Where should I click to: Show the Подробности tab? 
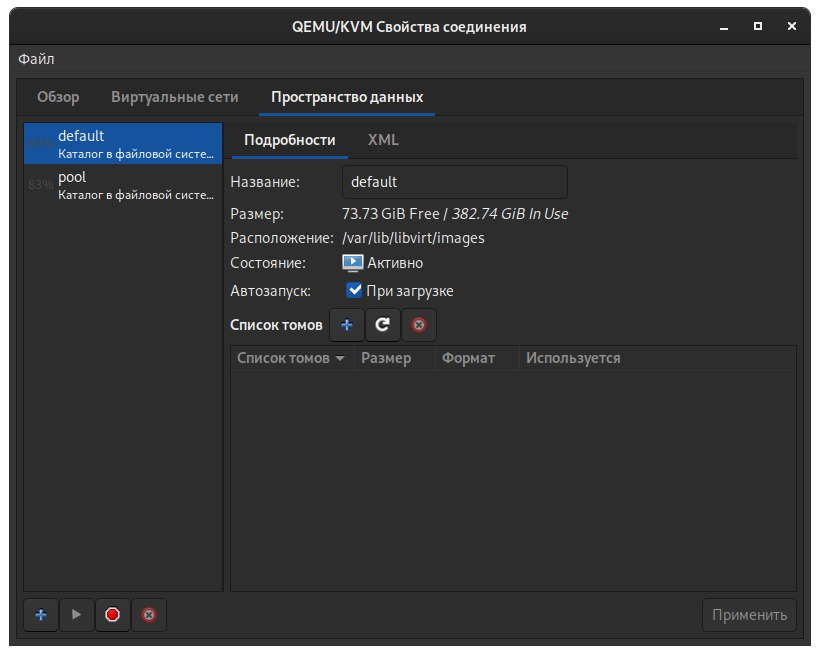pos(290,140)
